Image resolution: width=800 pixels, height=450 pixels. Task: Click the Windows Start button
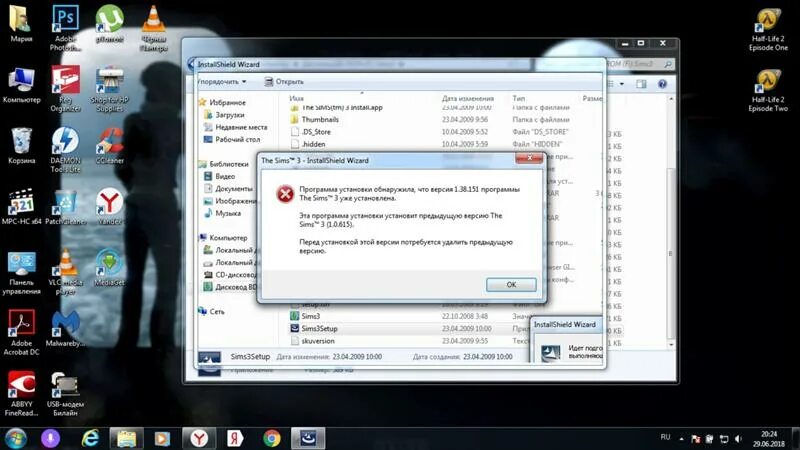point(15,438)
